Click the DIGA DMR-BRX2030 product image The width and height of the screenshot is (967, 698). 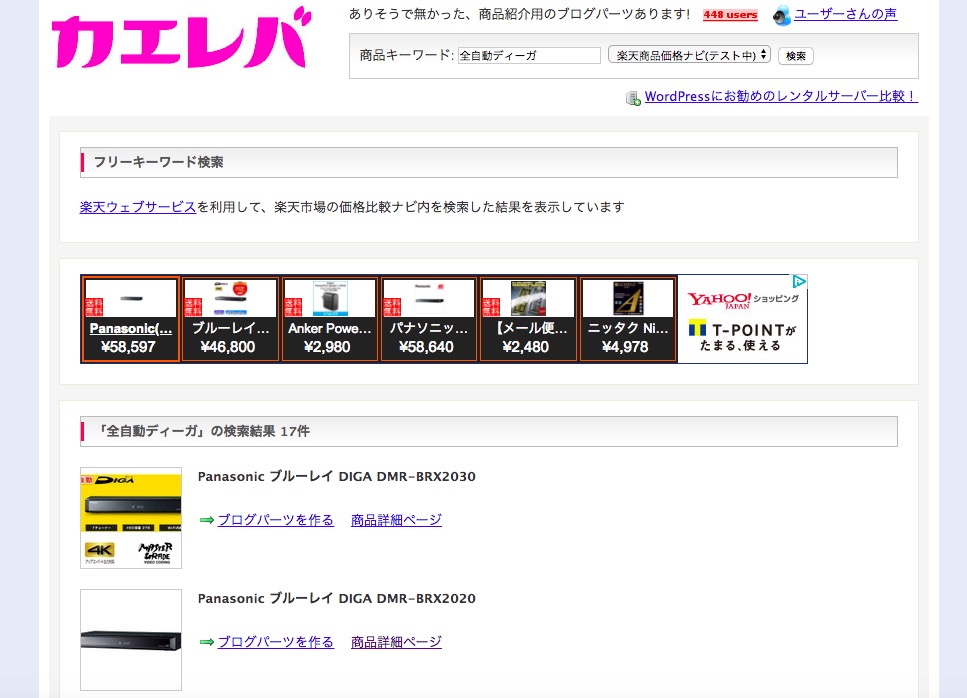(130, 517)
